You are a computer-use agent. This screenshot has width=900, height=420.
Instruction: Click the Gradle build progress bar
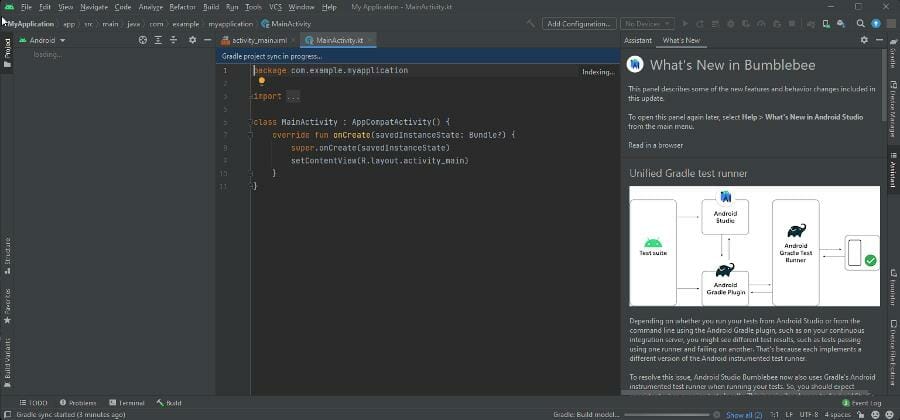[x=668, y=414]
